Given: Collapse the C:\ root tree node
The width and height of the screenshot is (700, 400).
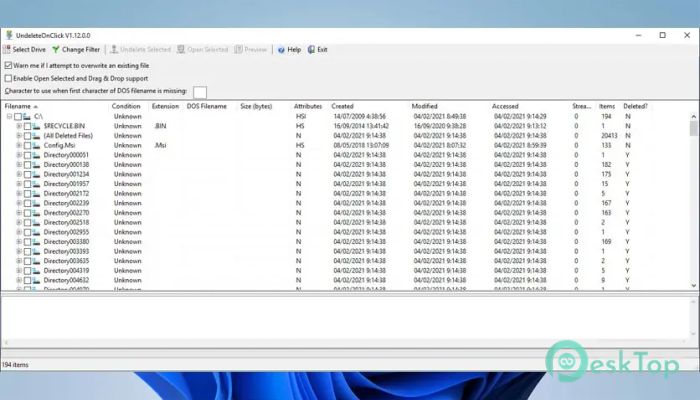Looking at the screenshot, I should point(9,117).
